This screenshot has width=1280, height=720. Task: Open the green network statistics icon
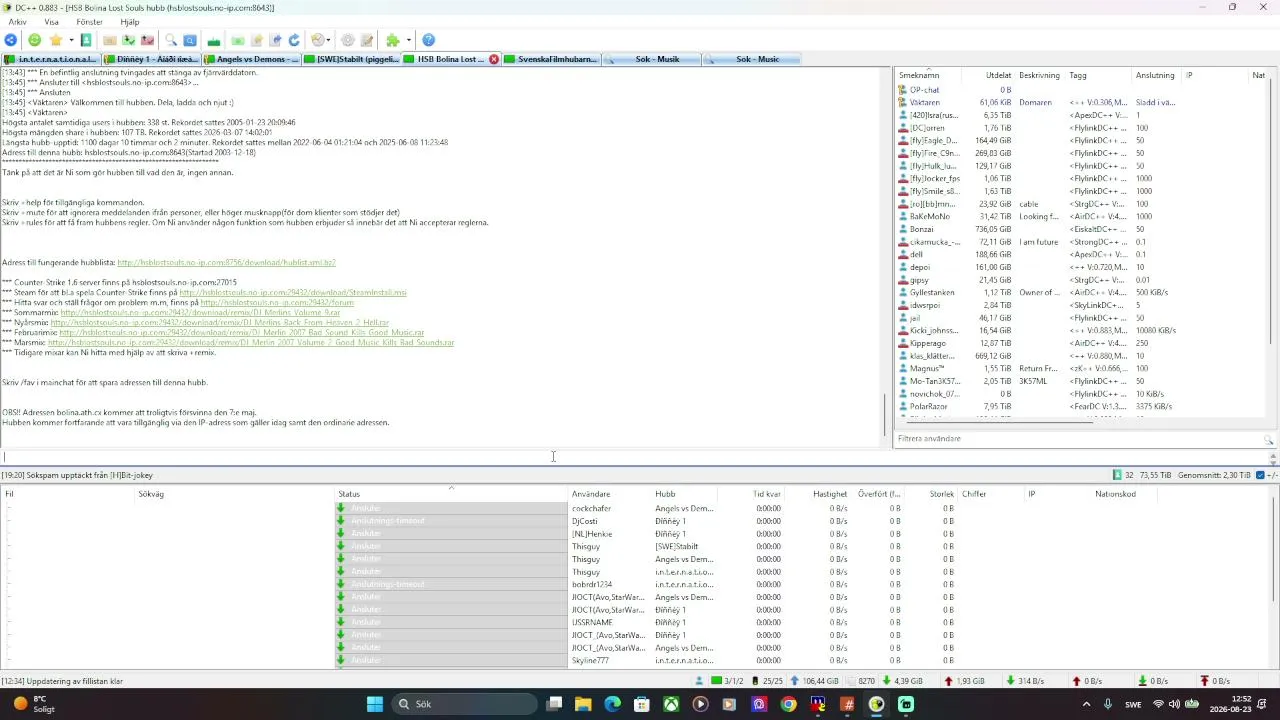(214, 40)
